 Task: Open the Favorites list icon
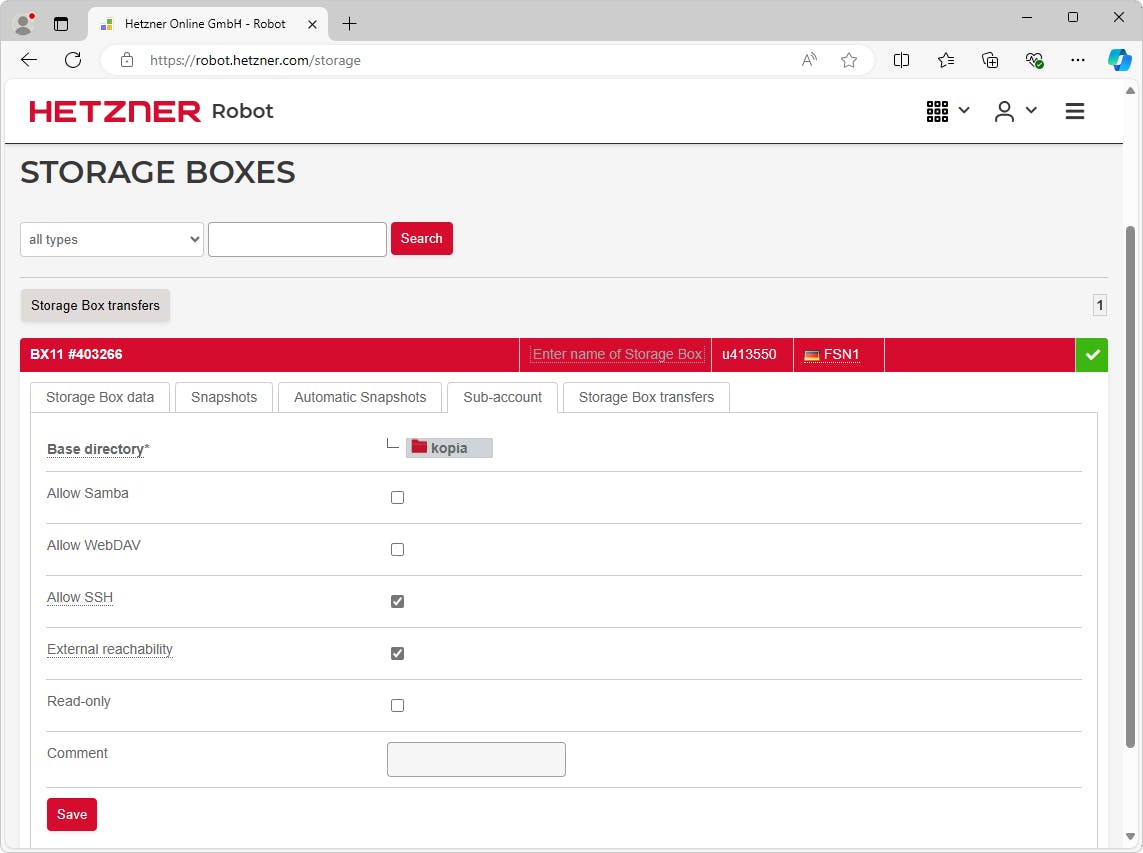point(945,60)
